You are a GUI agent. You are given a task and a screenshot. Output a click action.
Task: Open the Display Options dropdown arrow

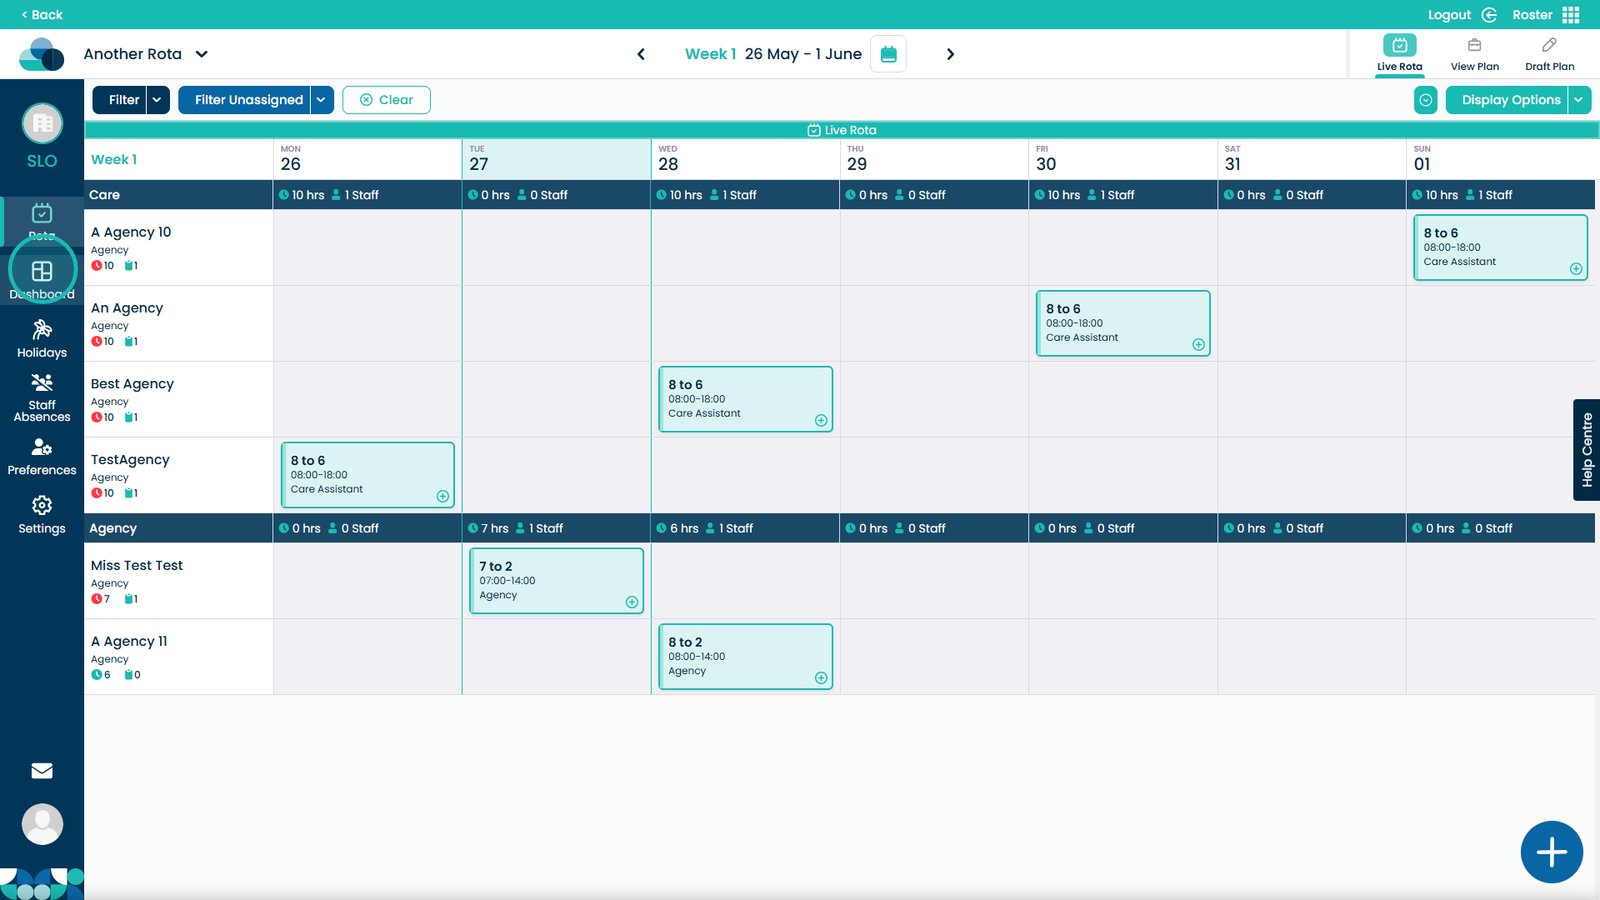point(1579,100)
